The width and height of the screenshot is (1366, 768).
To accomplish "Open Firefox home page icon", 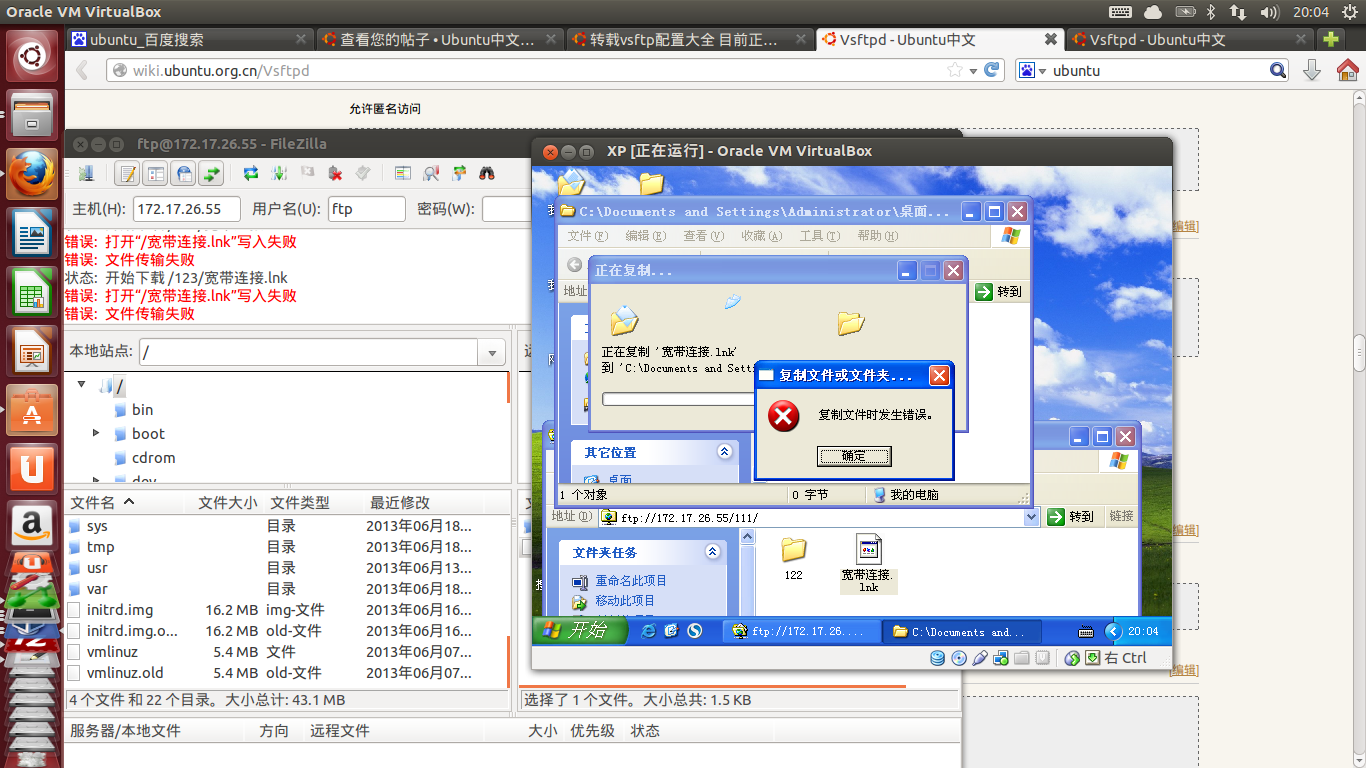I will (1347, 70).
